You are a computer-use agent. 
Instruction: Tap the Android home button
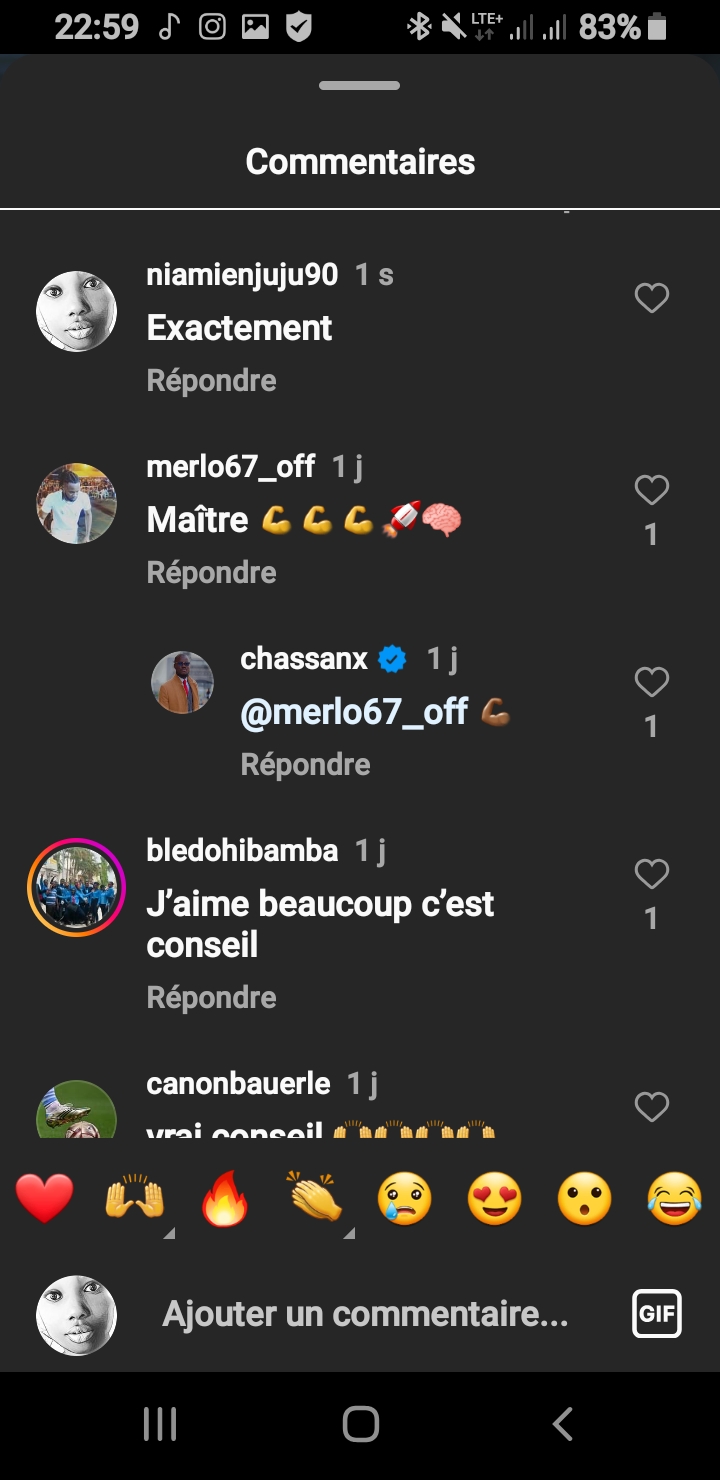[x=360, y=1424]
